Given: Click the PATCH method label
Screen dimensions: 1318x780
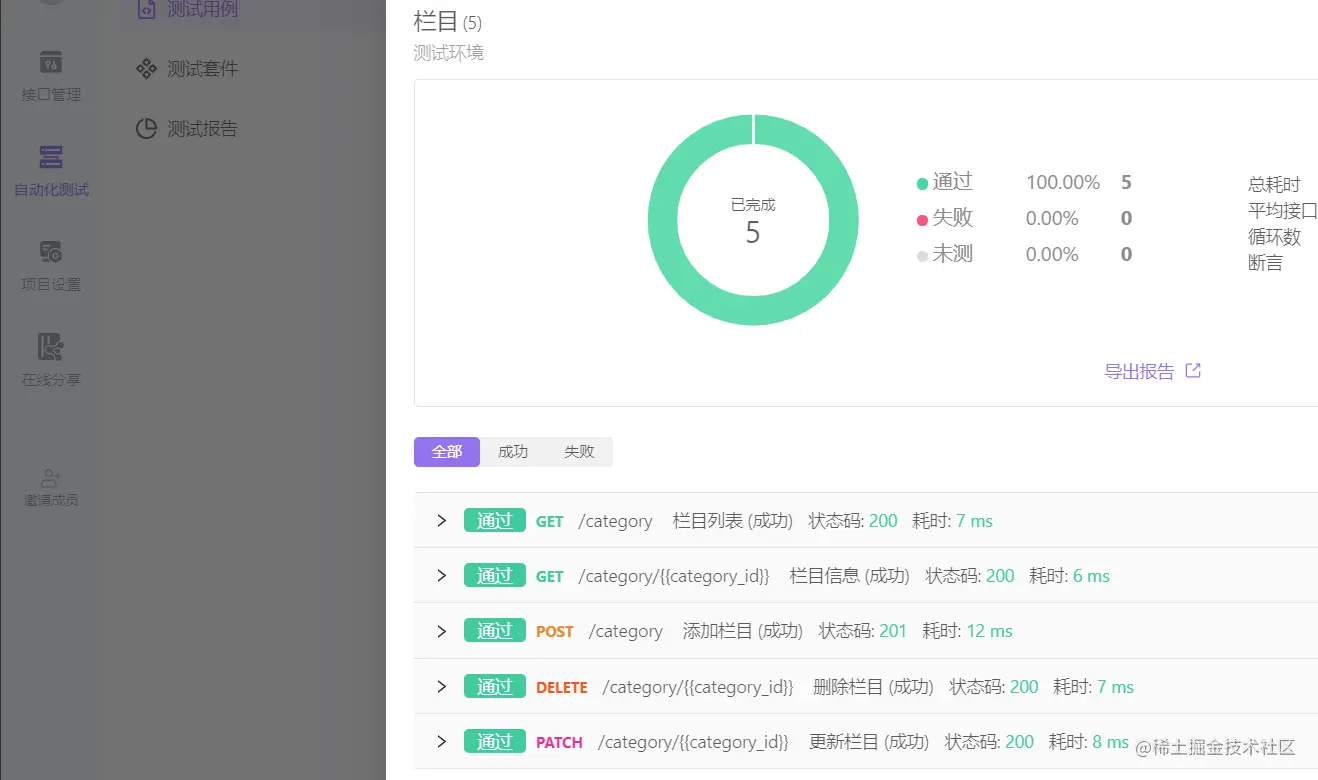Looking at the screenshot, I should pyautogui.click(x=560, y=743).
